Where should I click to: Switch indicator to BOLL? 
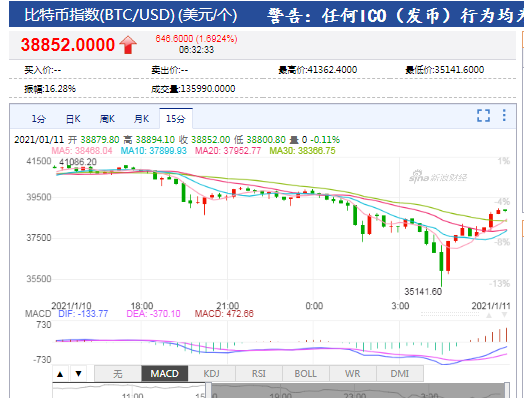[x=306, y=374]
